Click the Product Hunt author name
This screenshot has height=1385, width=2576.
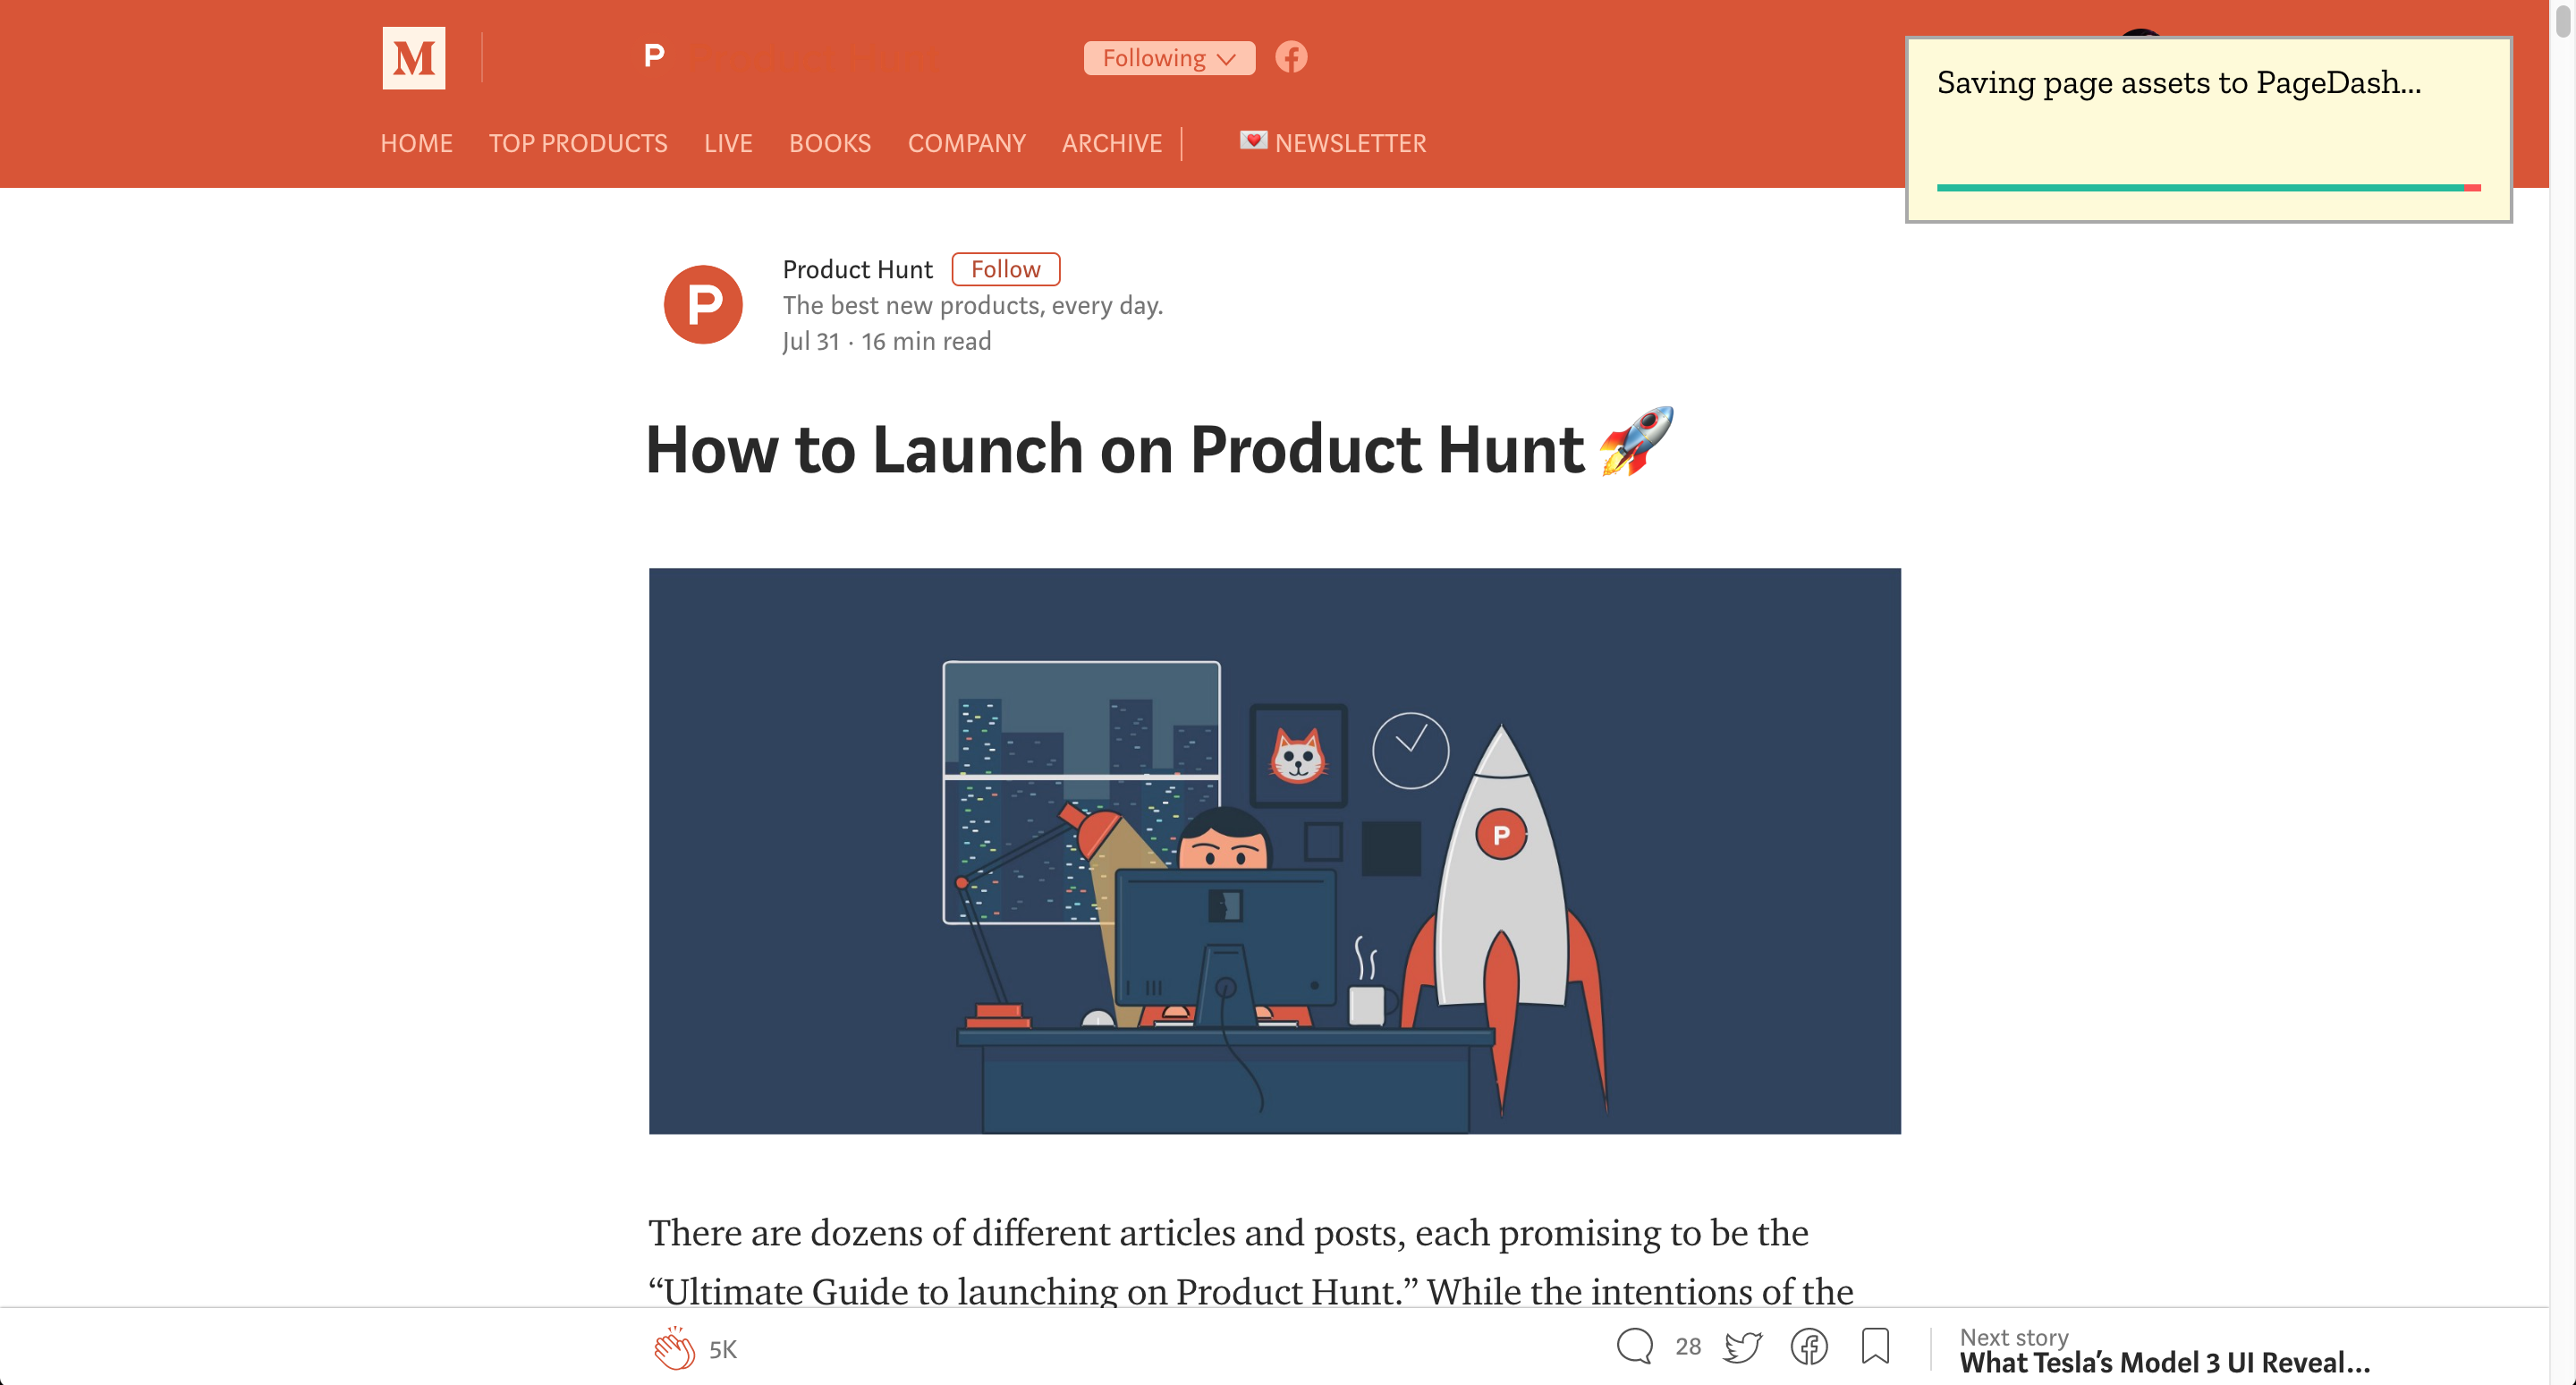[x=857, y=269]
